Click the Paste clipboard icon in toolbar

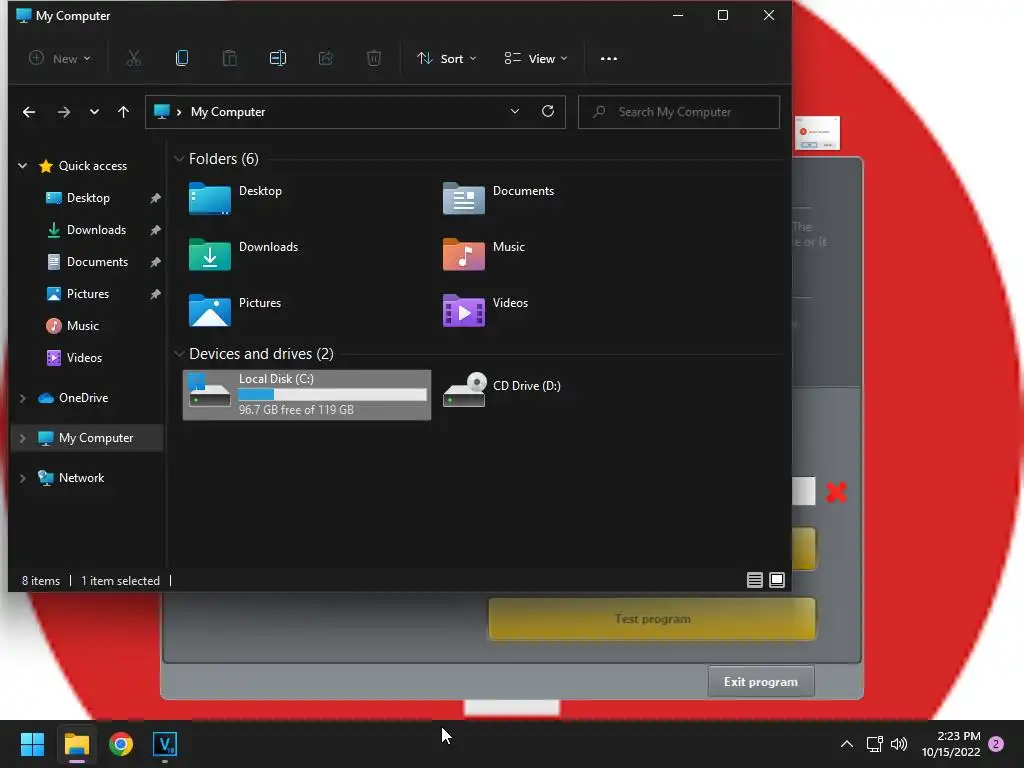pos(230,59)
